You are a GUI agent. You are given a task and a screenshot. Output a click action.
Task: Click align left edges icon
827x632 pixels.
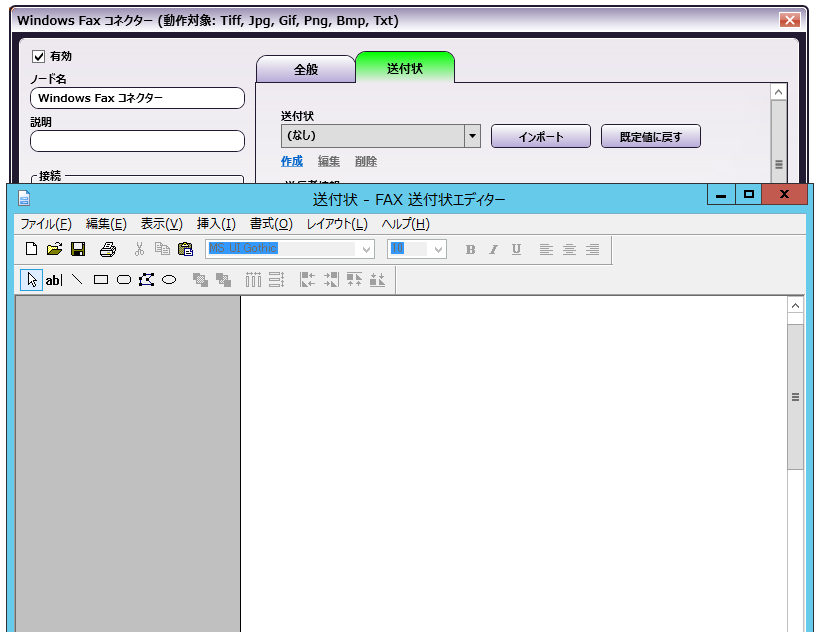tap(307, 280)
